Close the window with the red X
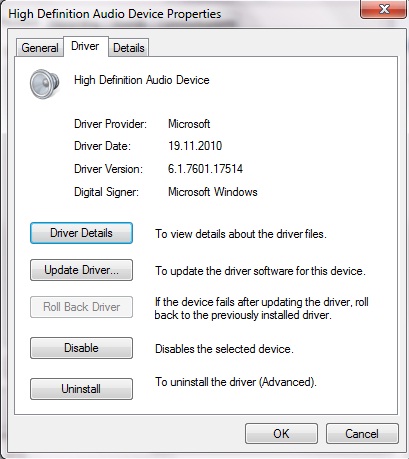Viewport: 409px width, 459px height. [383, 9]
